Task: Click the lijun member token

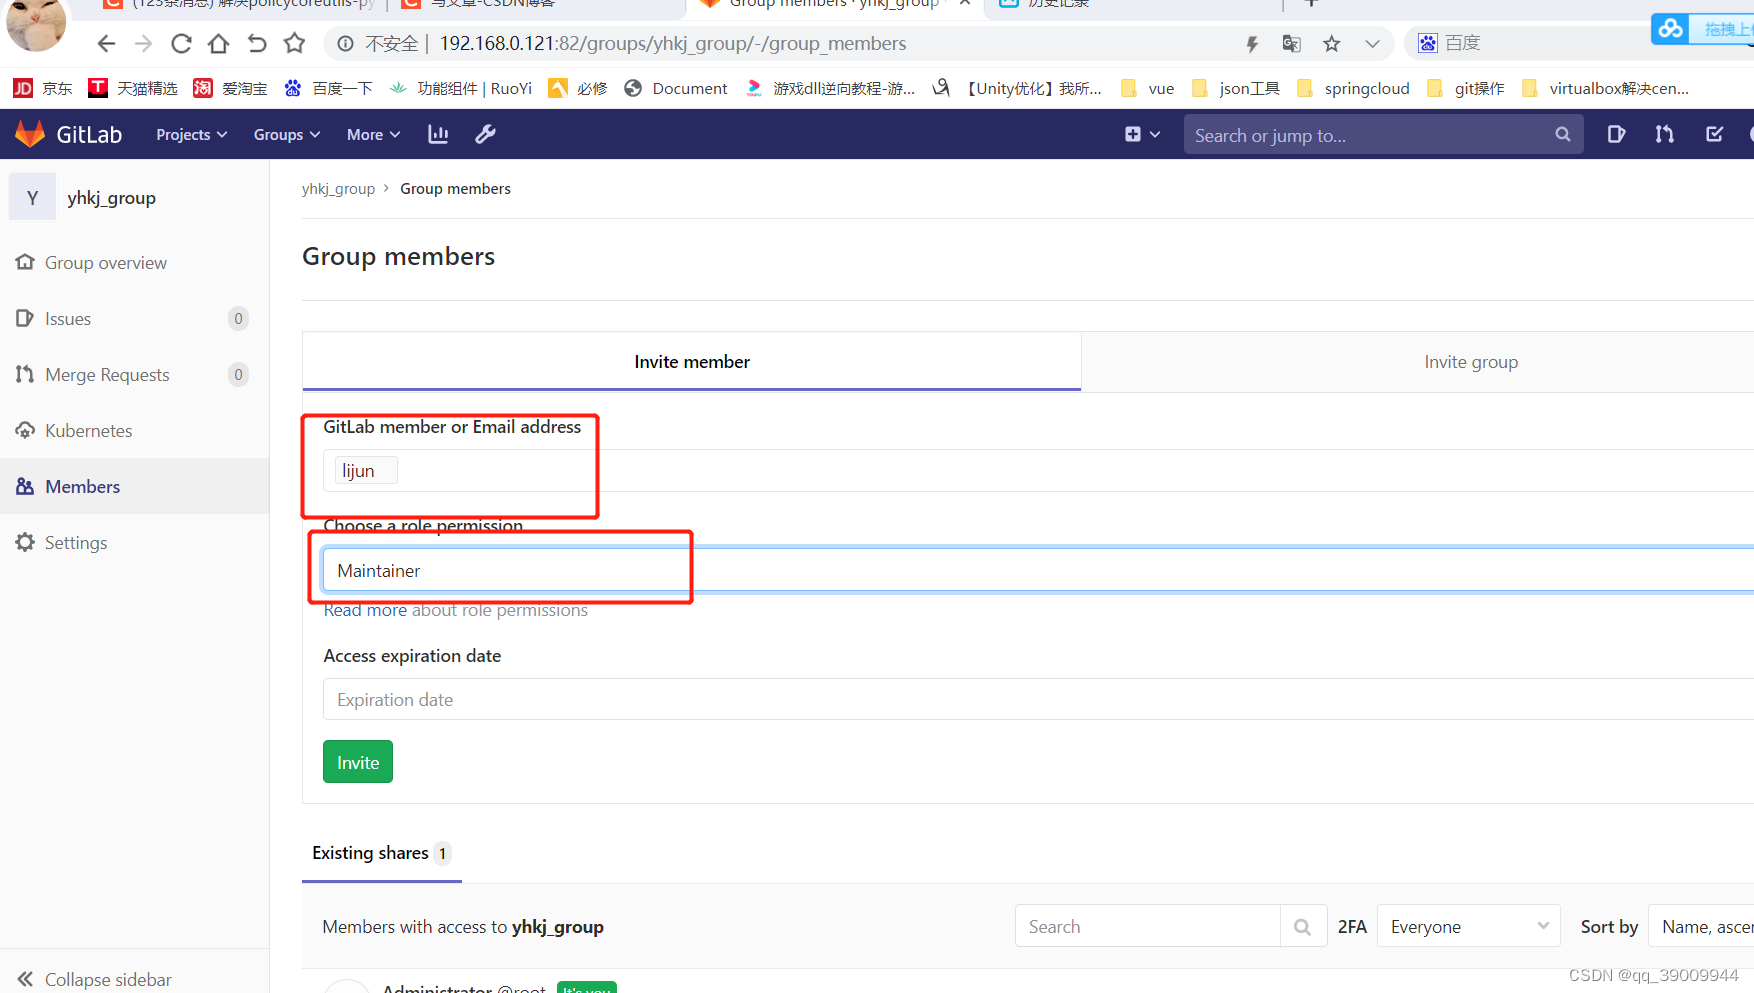Action: click(365, 470)
